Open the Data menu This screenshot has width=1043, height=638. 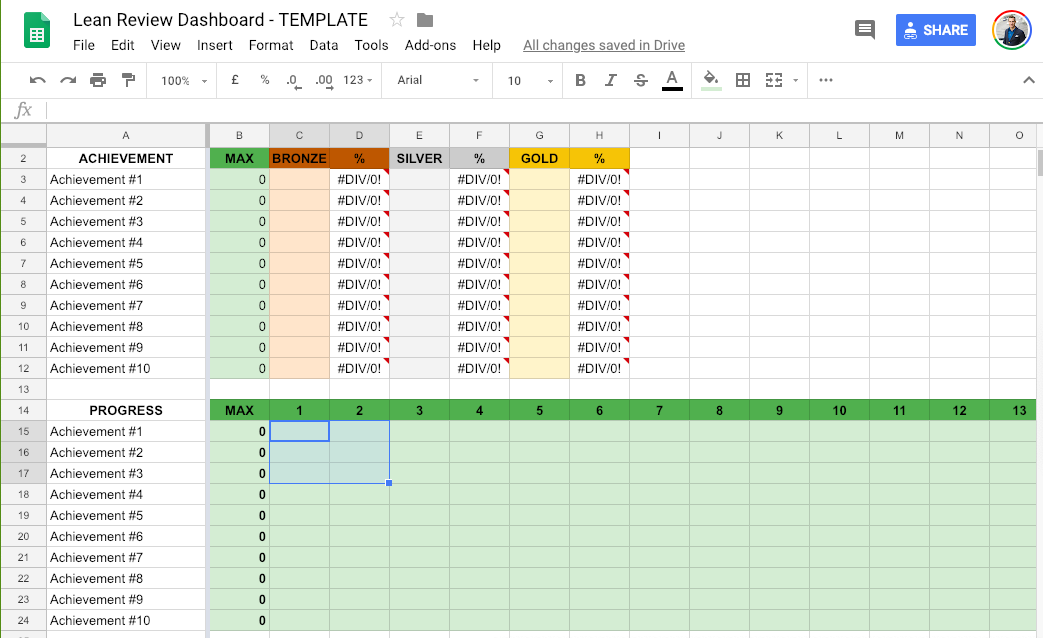coord(324,45)
